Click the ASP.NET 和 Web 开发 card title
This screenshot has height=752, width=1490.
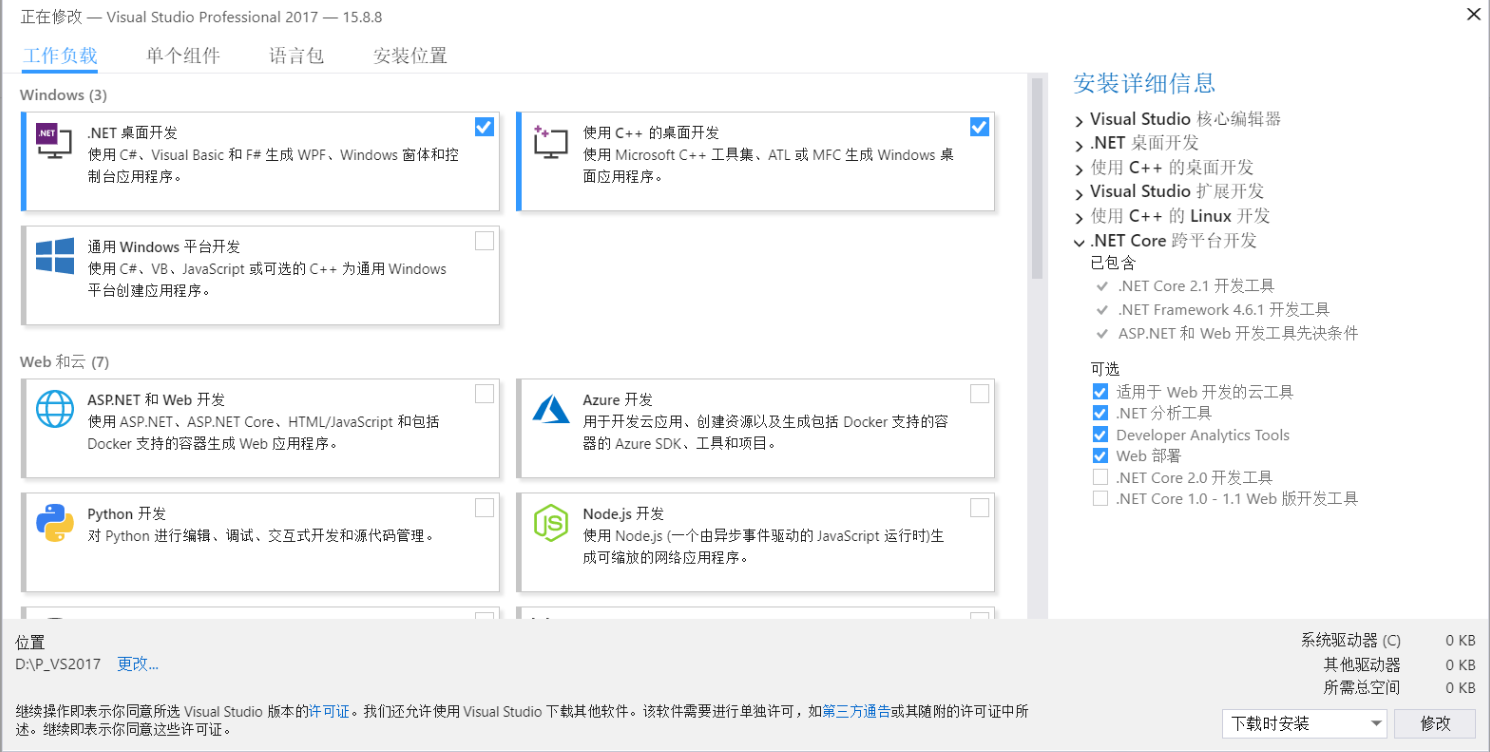pos(156,400)
